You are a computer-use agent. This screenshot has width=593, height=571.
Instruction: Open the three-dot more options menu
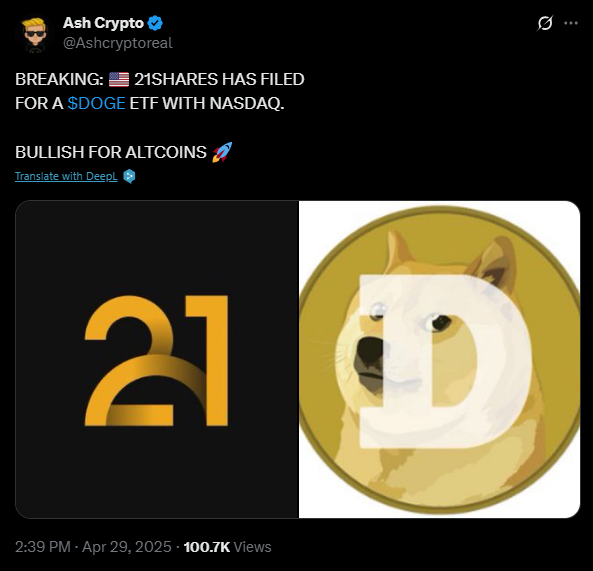pos(571,23)
